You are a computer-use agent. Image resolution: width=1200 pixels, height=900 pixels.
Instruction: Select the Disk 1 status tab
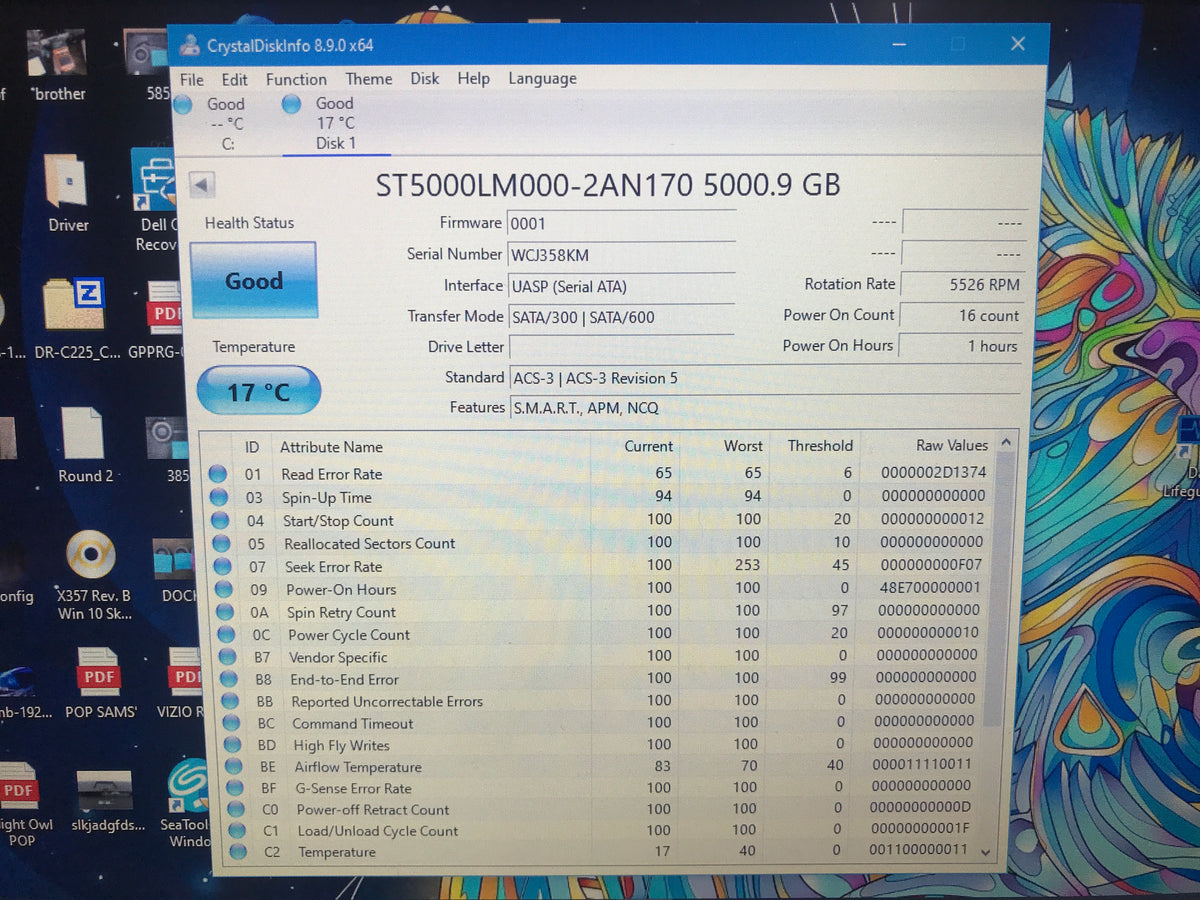click(325, 123)
